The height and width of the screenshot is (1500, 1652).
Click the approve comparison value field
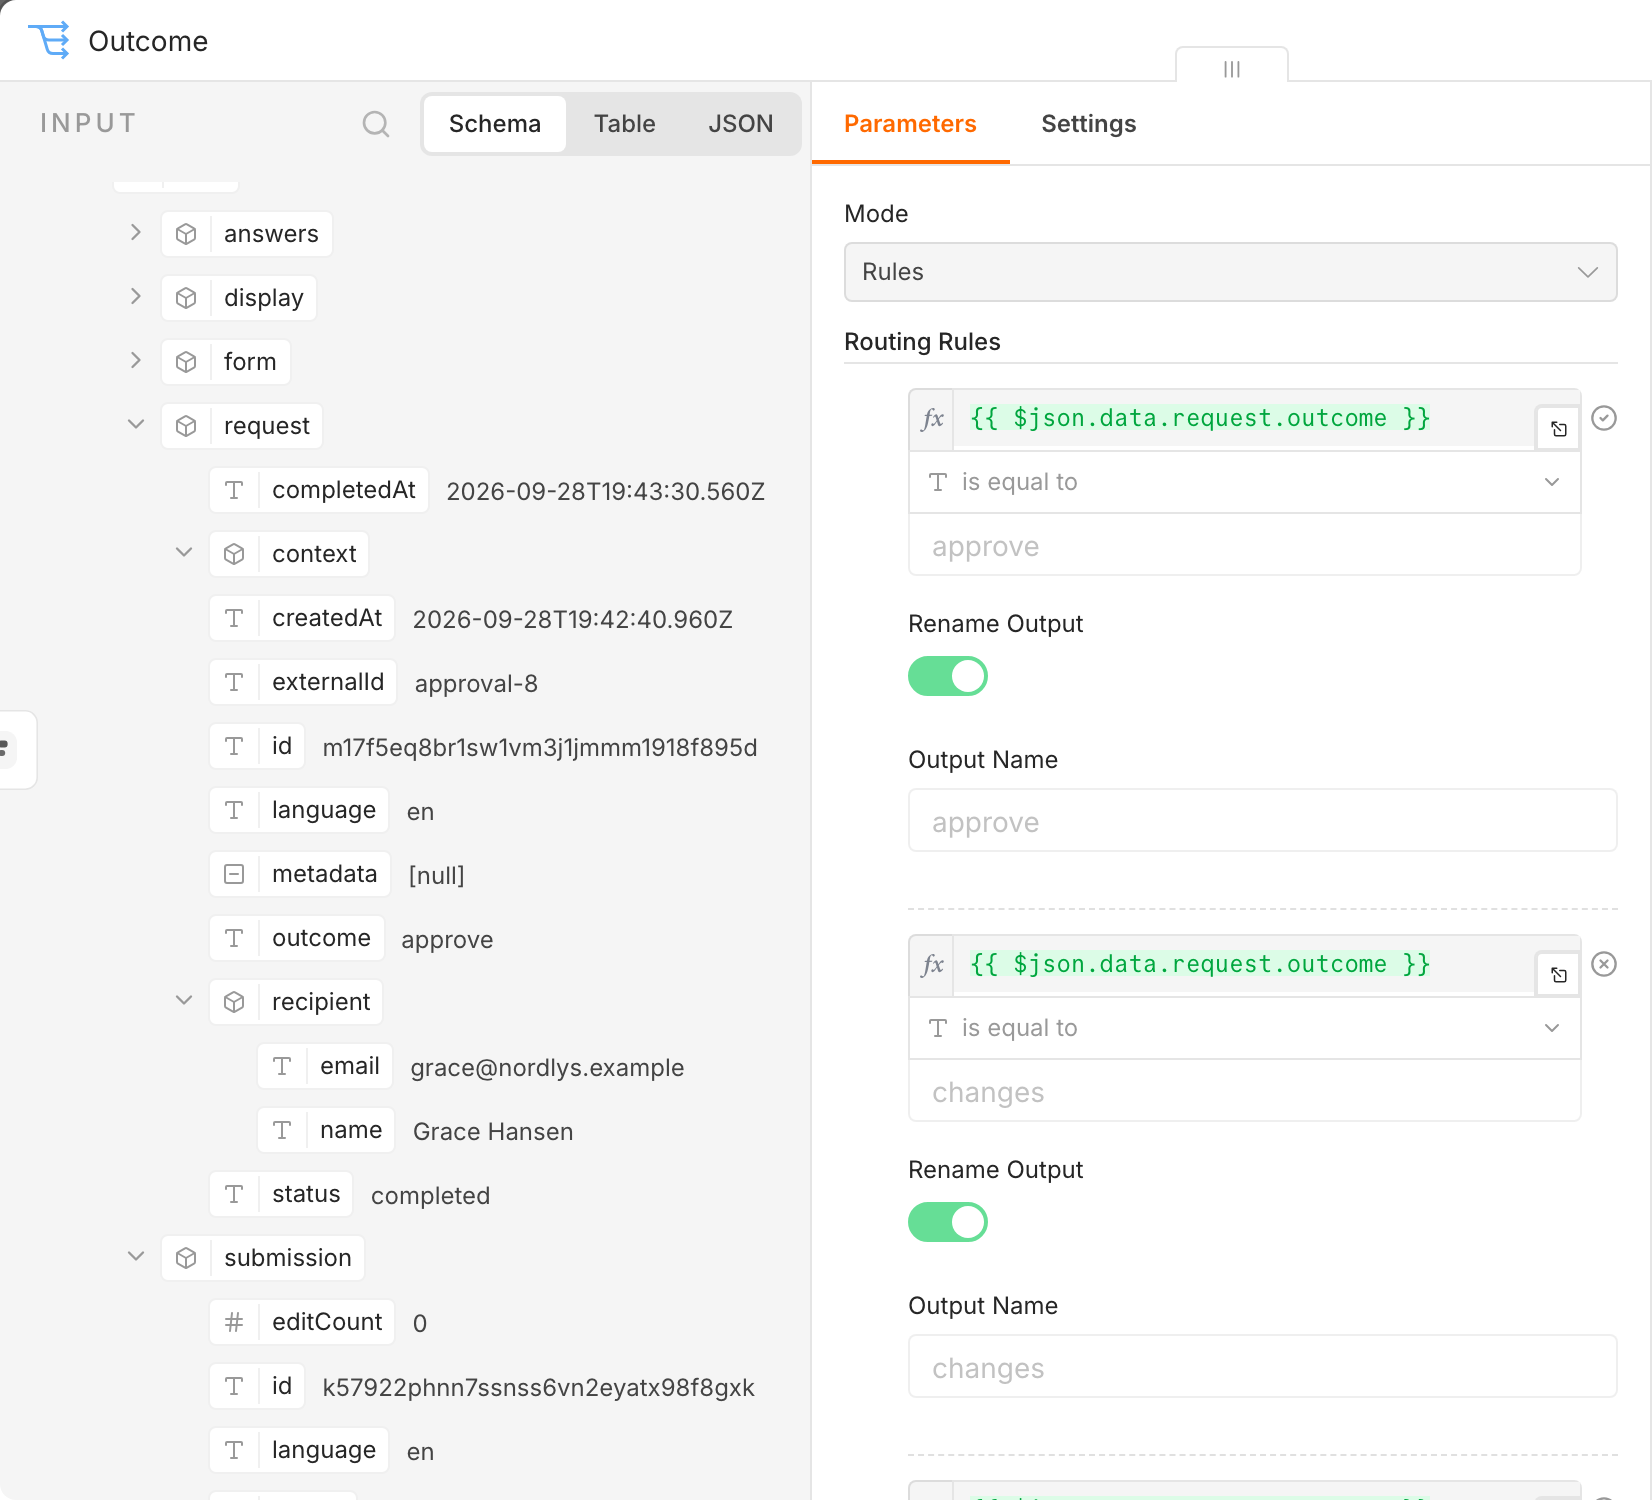pyautogui.click(x=1245, y=546)
